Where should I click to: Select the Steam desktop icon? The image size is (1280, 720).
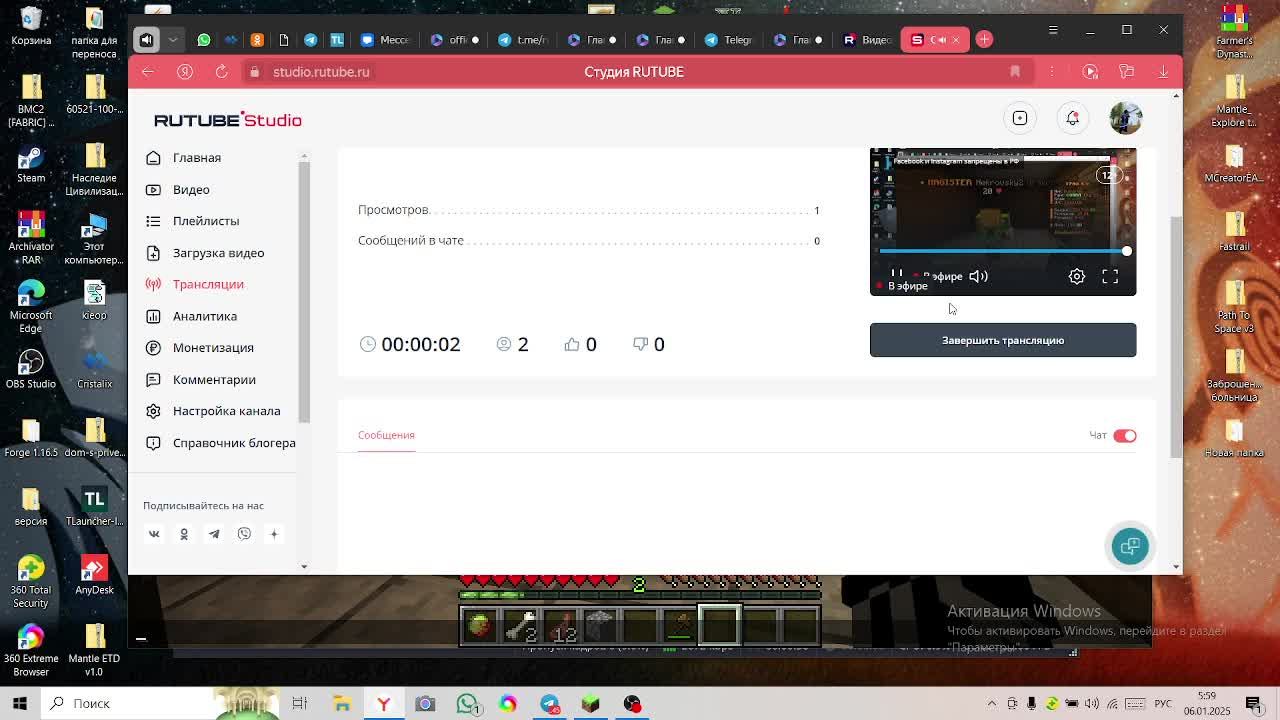31,164
